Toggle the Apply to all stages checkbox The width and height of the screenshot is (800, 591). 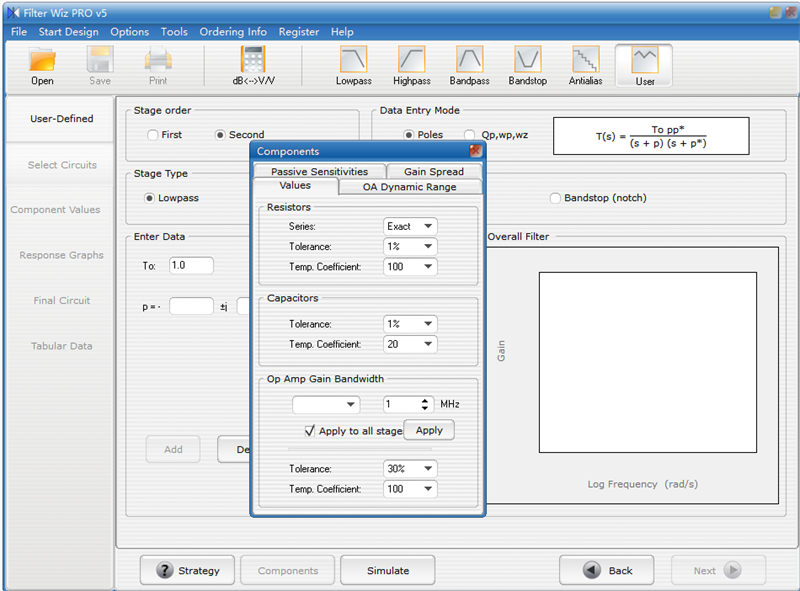click(x=310, y=431)
